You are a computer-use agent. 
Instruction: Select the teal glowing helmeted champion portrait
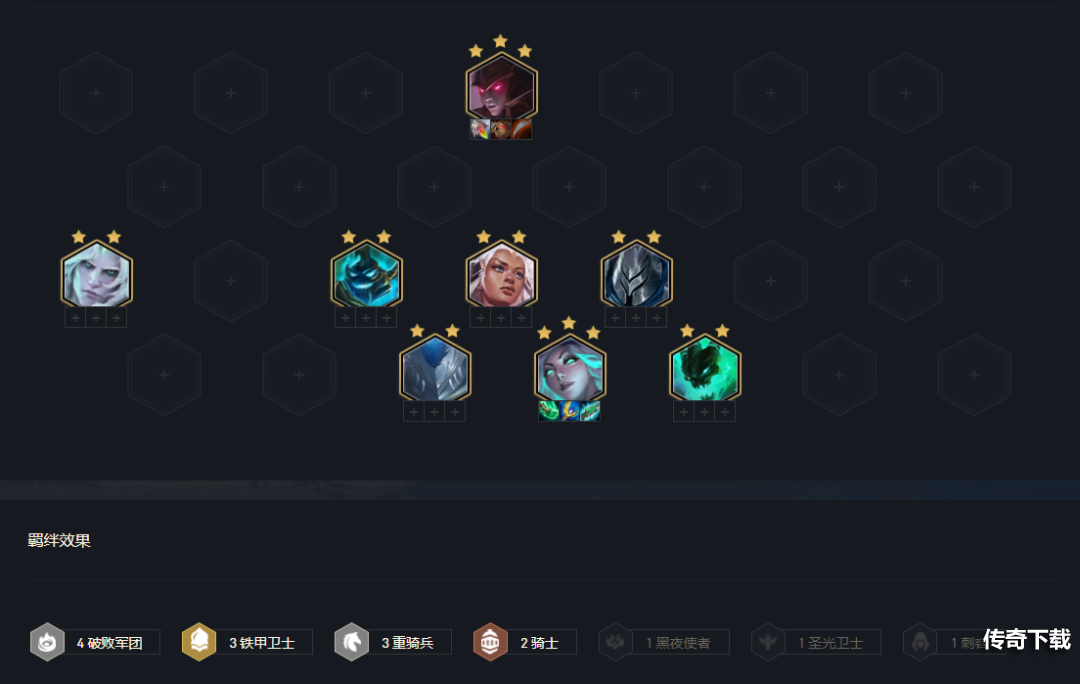[366, 274]
